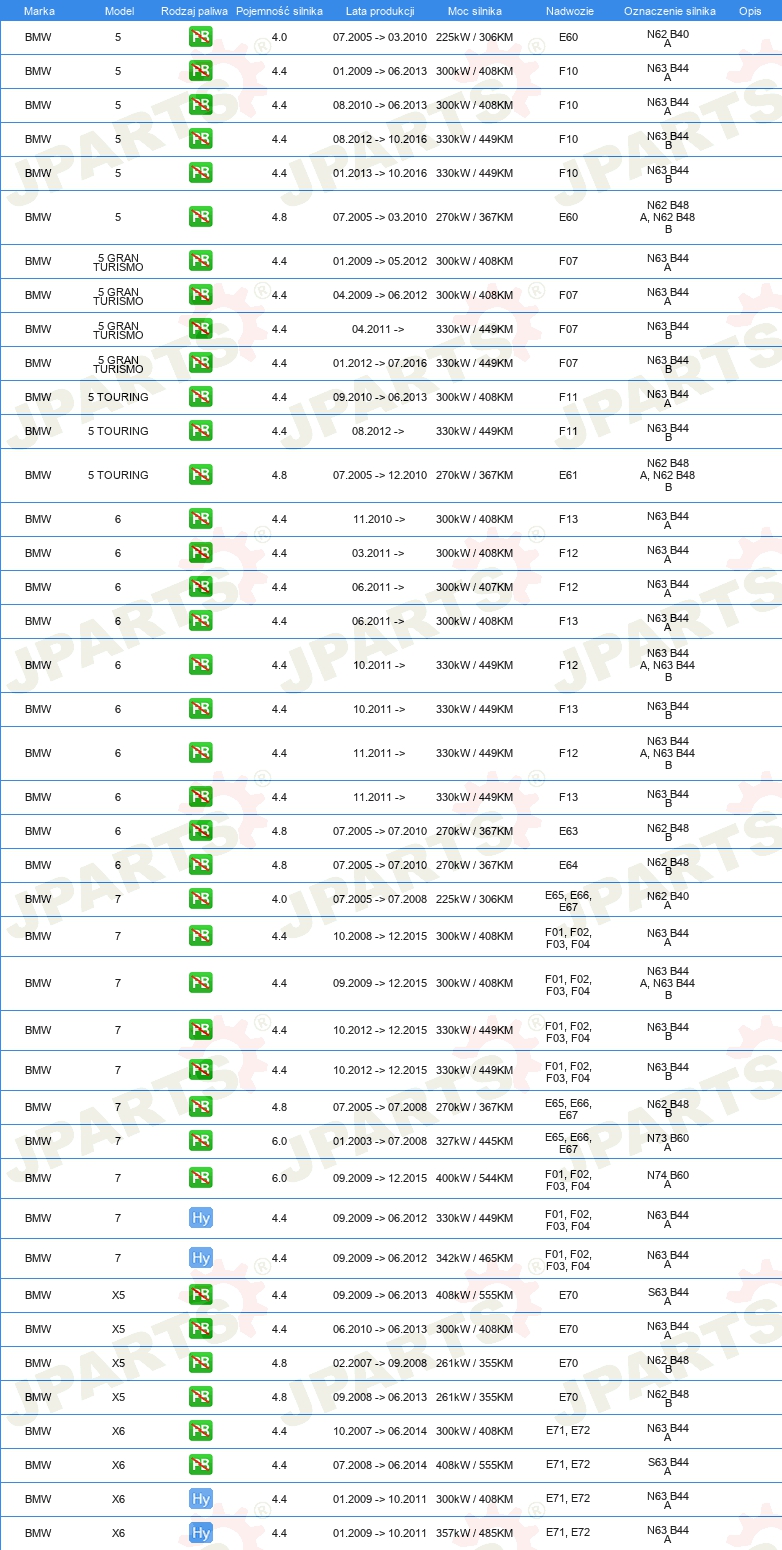Click engine capacity 6.0 in the 327kW / 445KM row
782x1550 pixels.
click(279, 1141)
